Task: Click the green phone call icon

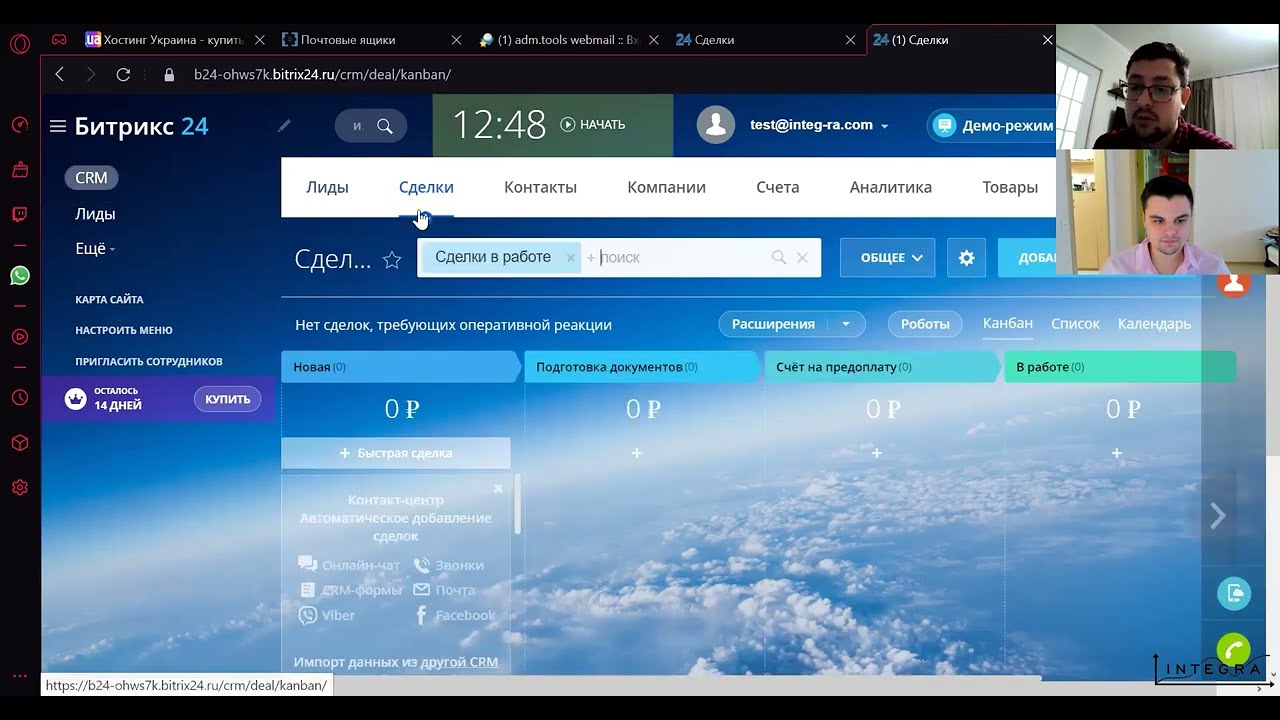Action: click(1234, 650)
